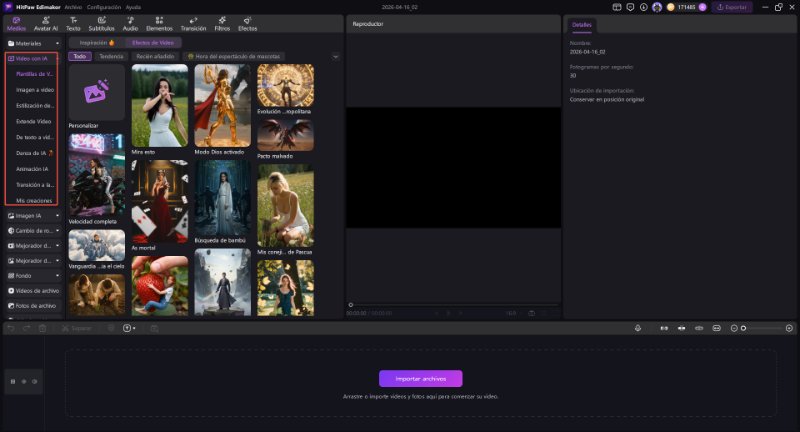The image size is (800, 432).
Task: Click the layout icon in title bar
Action: point(617,7)
